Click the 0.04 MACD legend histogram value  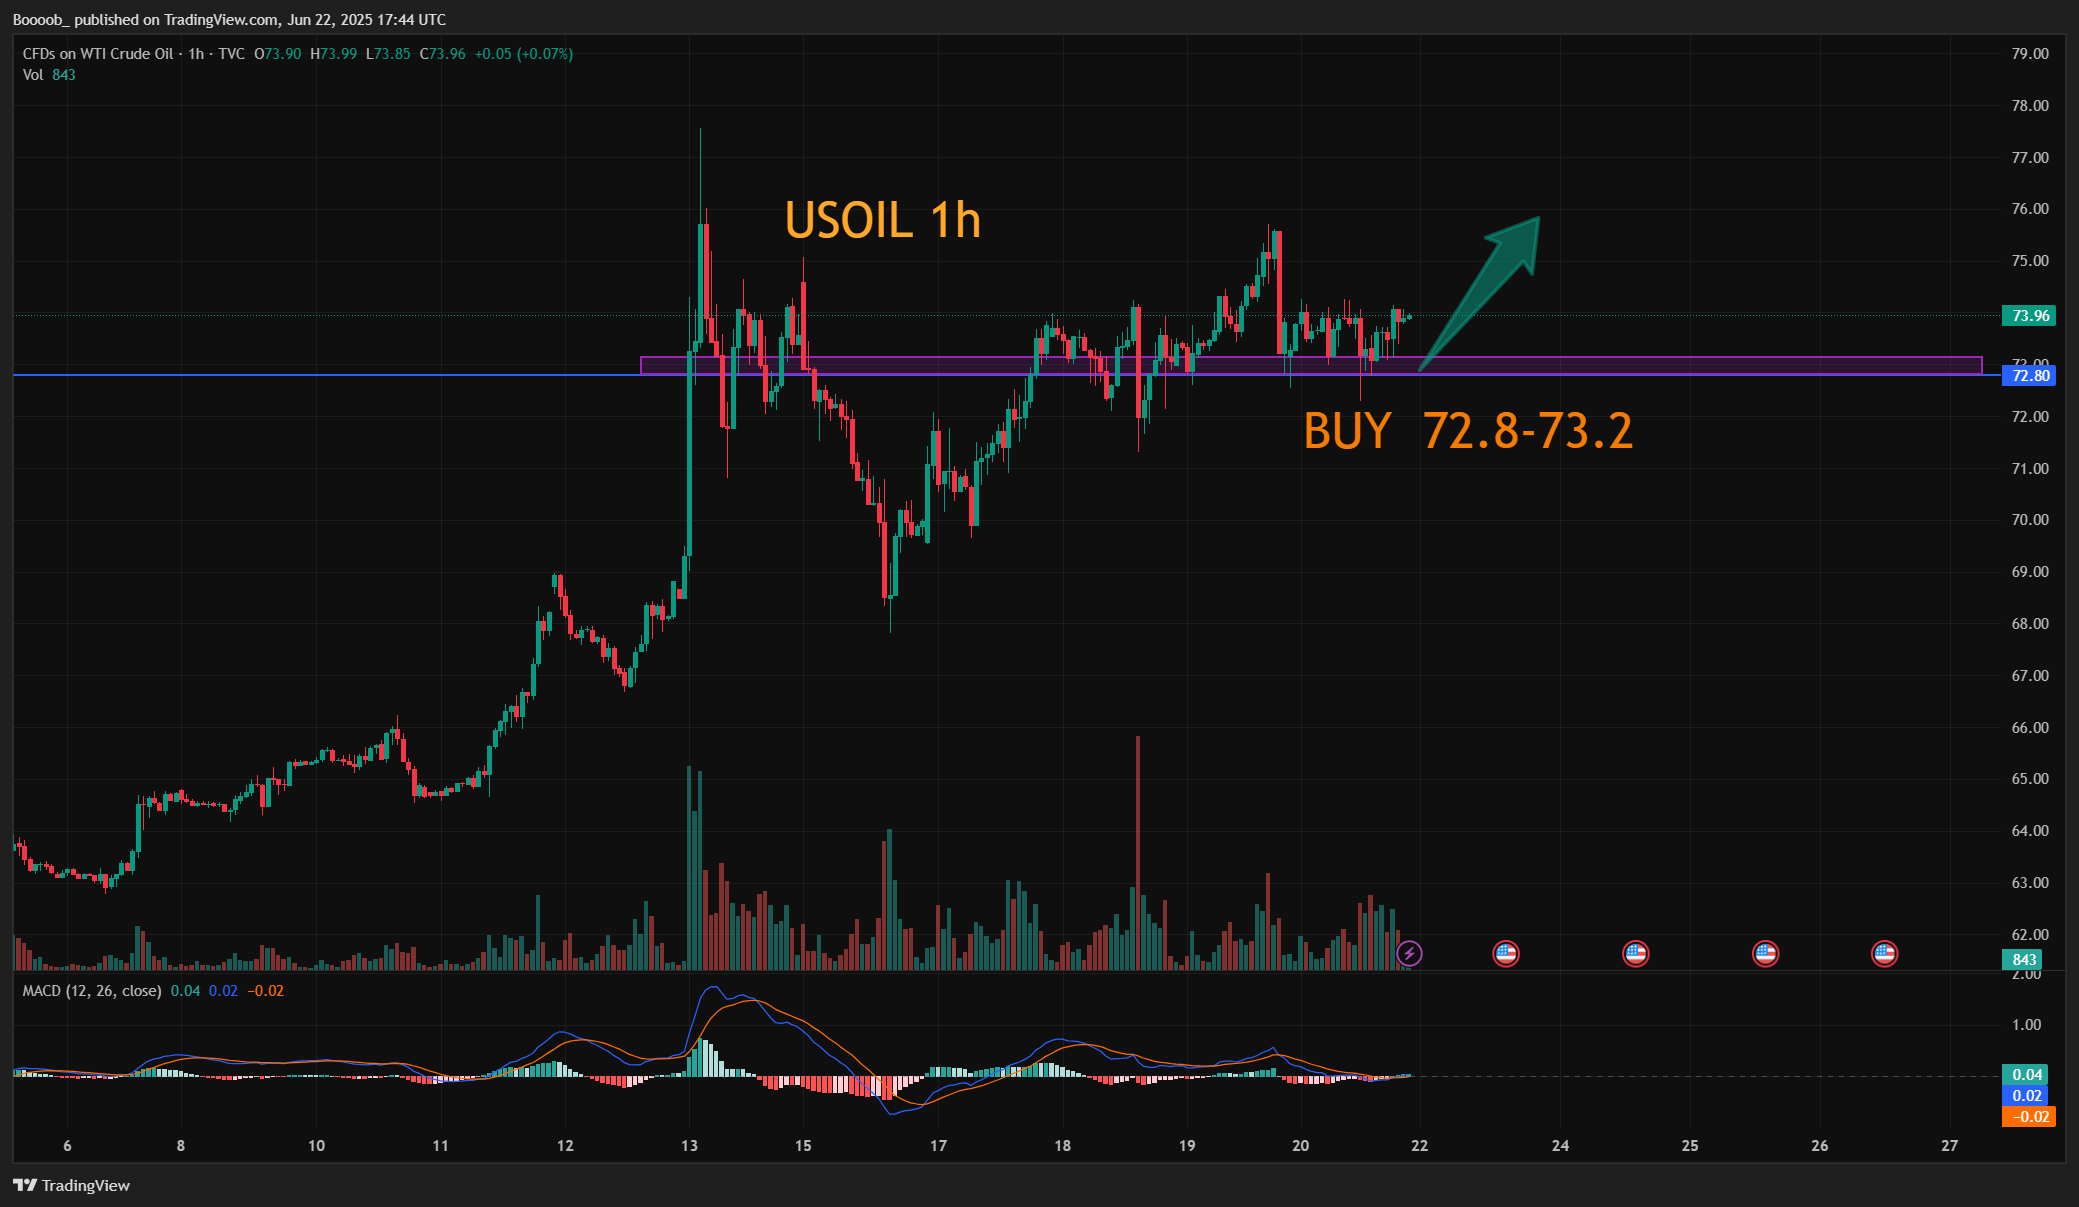185,991
